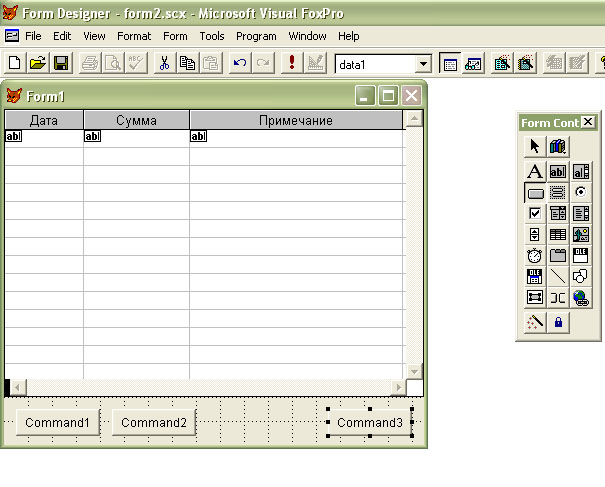Click the Command2 button on form
The height and width of the screenshot is (487, 605).
pos(155,423)
